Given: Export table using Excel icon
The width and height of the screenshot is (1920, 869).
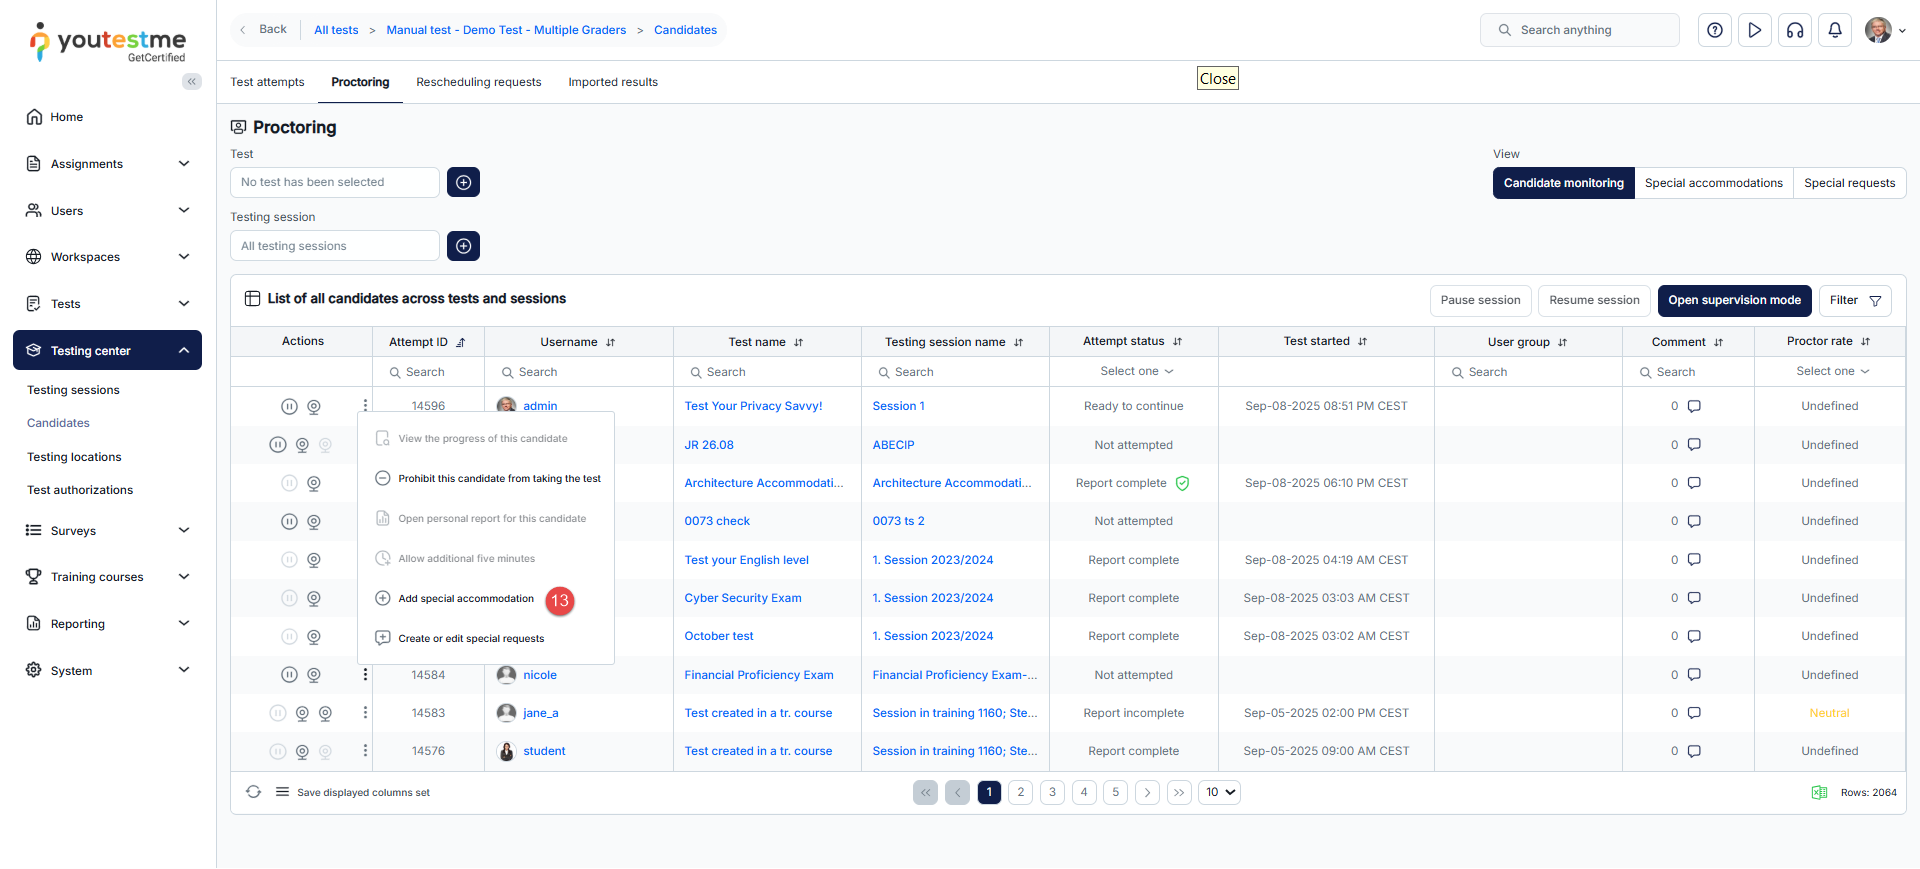Looking at the screenshot, I should click(1819, 792).
